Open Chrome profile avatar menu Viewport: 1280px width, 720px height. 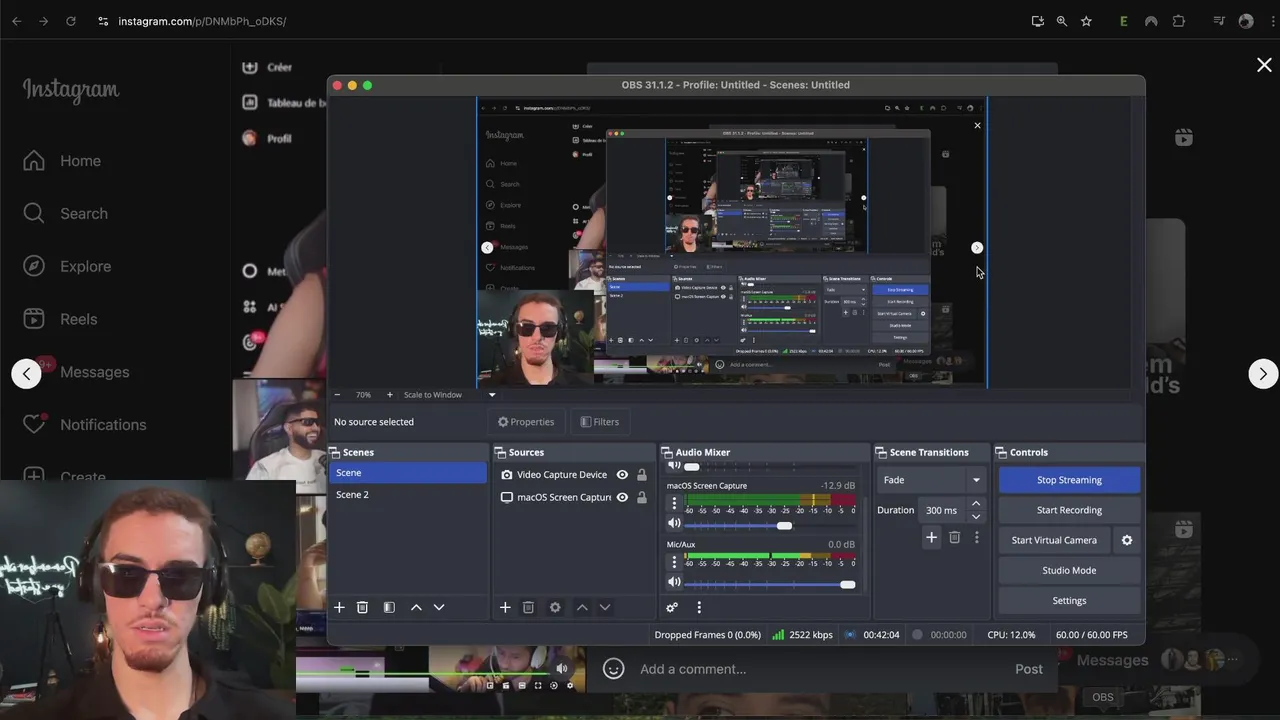click(x=1246, y=21)
